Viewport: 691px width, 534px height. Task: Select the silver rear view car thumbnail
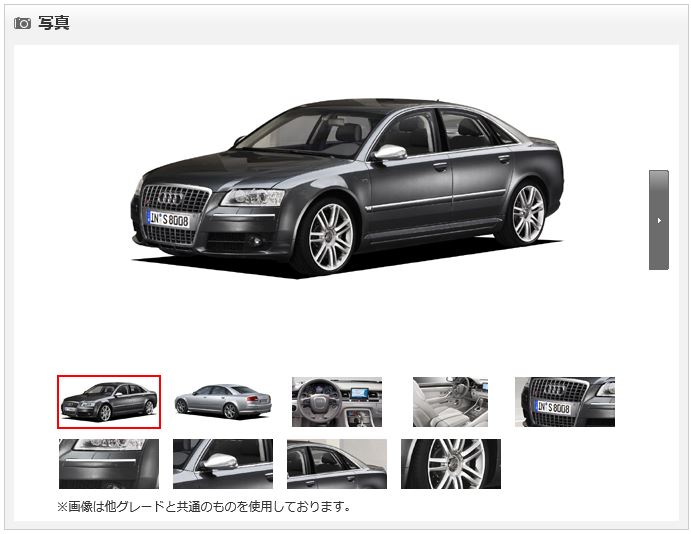223,402
